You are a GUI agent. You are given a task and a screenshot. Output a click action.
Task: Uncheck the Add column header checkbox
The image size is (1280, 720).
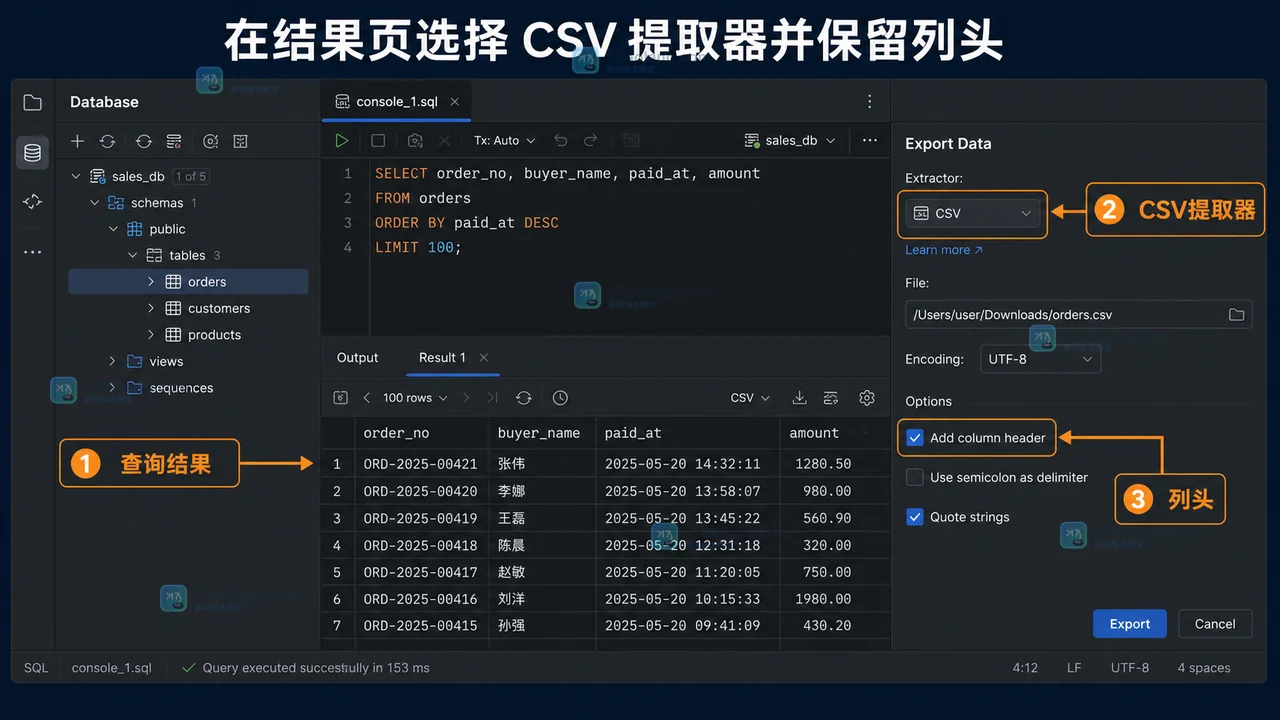coord(915,438)
